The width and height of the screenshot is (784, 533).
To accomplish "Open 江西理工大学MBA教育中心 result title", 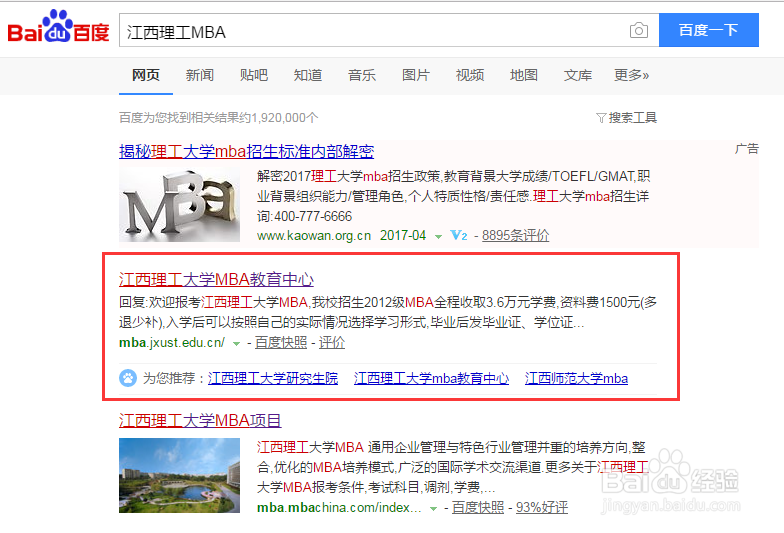I will click(x=216, y=280).
